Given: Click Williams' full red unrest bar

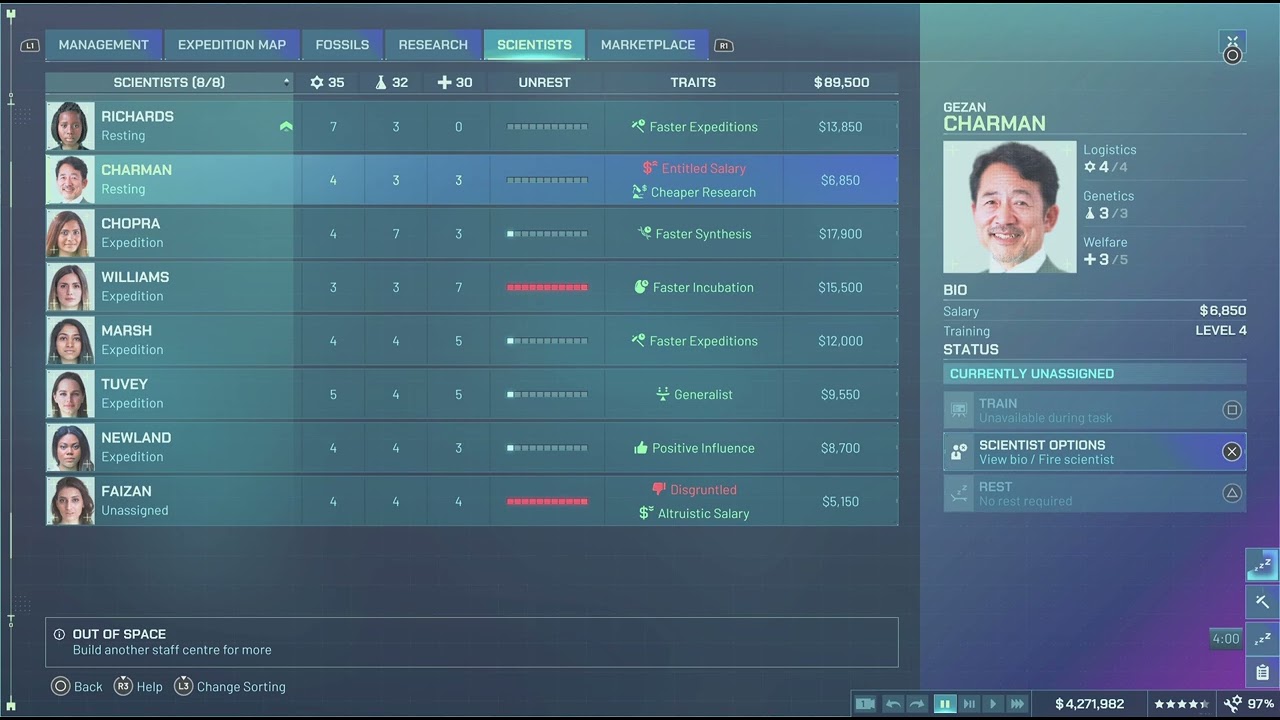Looking at the screenshot, I should pyautogui.click(x=547, y=287).
